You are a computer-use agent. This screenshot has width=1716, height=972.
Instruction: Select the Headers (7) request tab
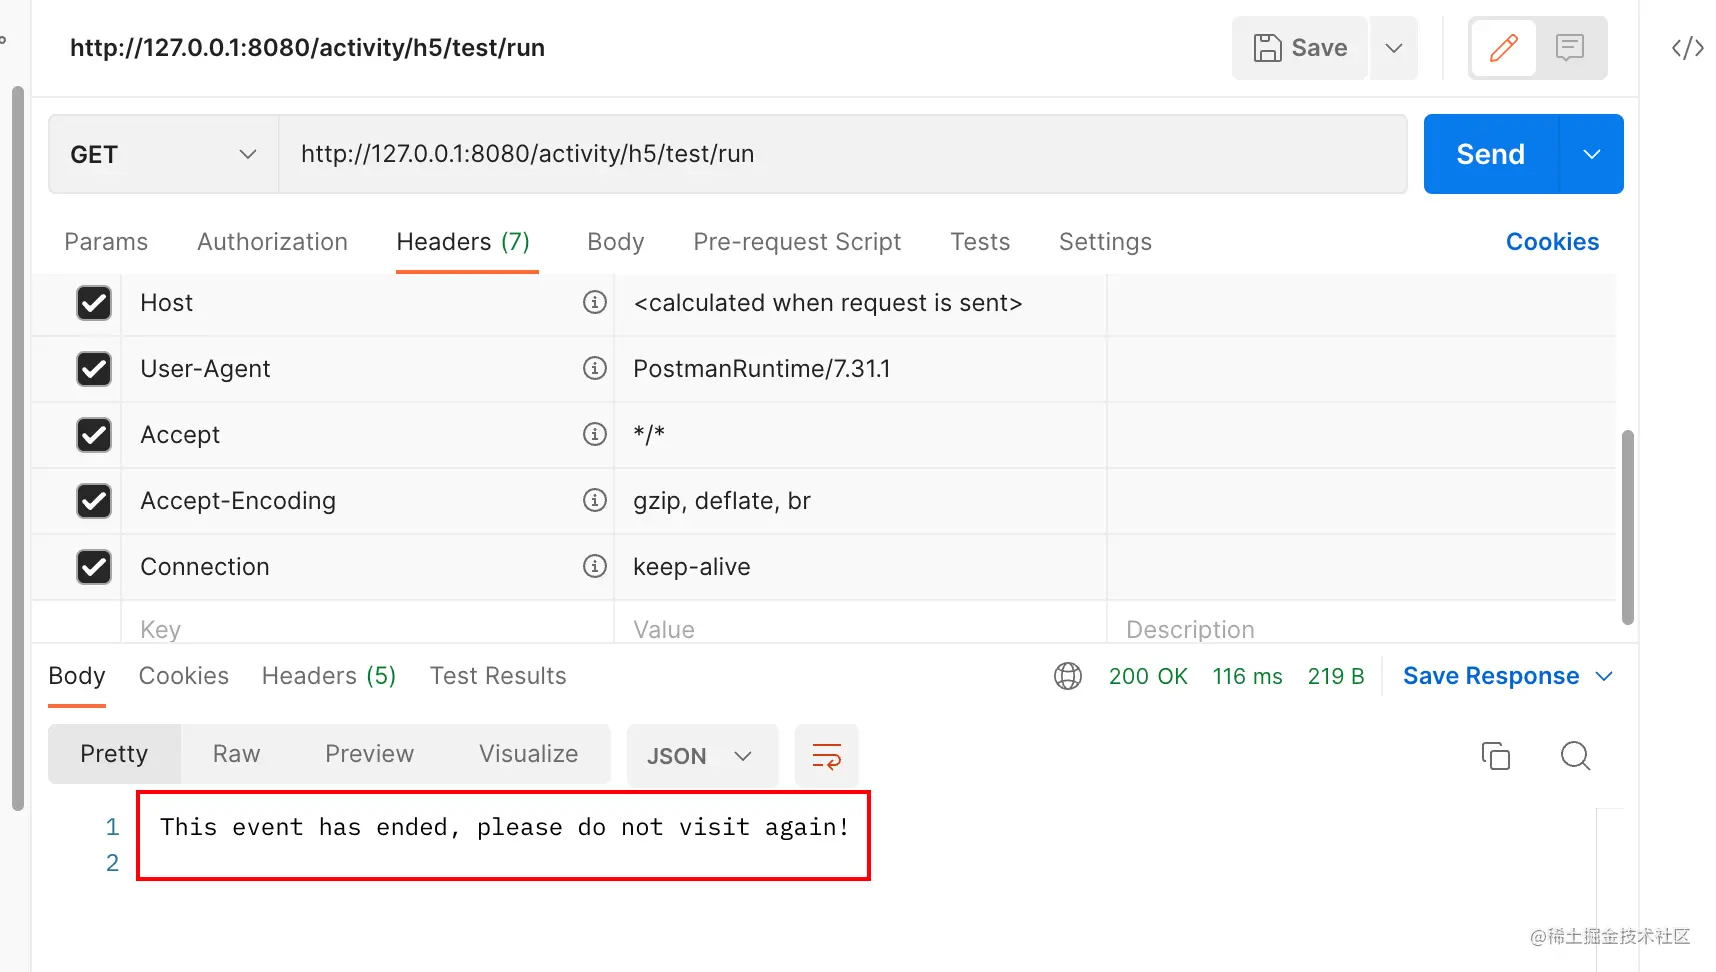tap(463, 242)
